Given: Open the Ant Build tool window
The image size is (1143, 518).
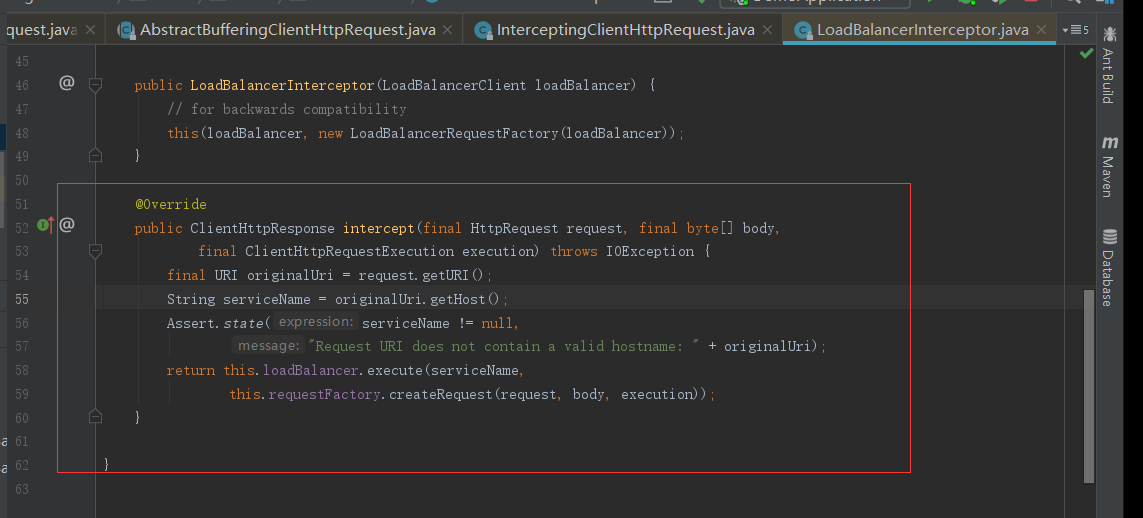Looking at the screenshot, I should click(x=1109, y=66).
